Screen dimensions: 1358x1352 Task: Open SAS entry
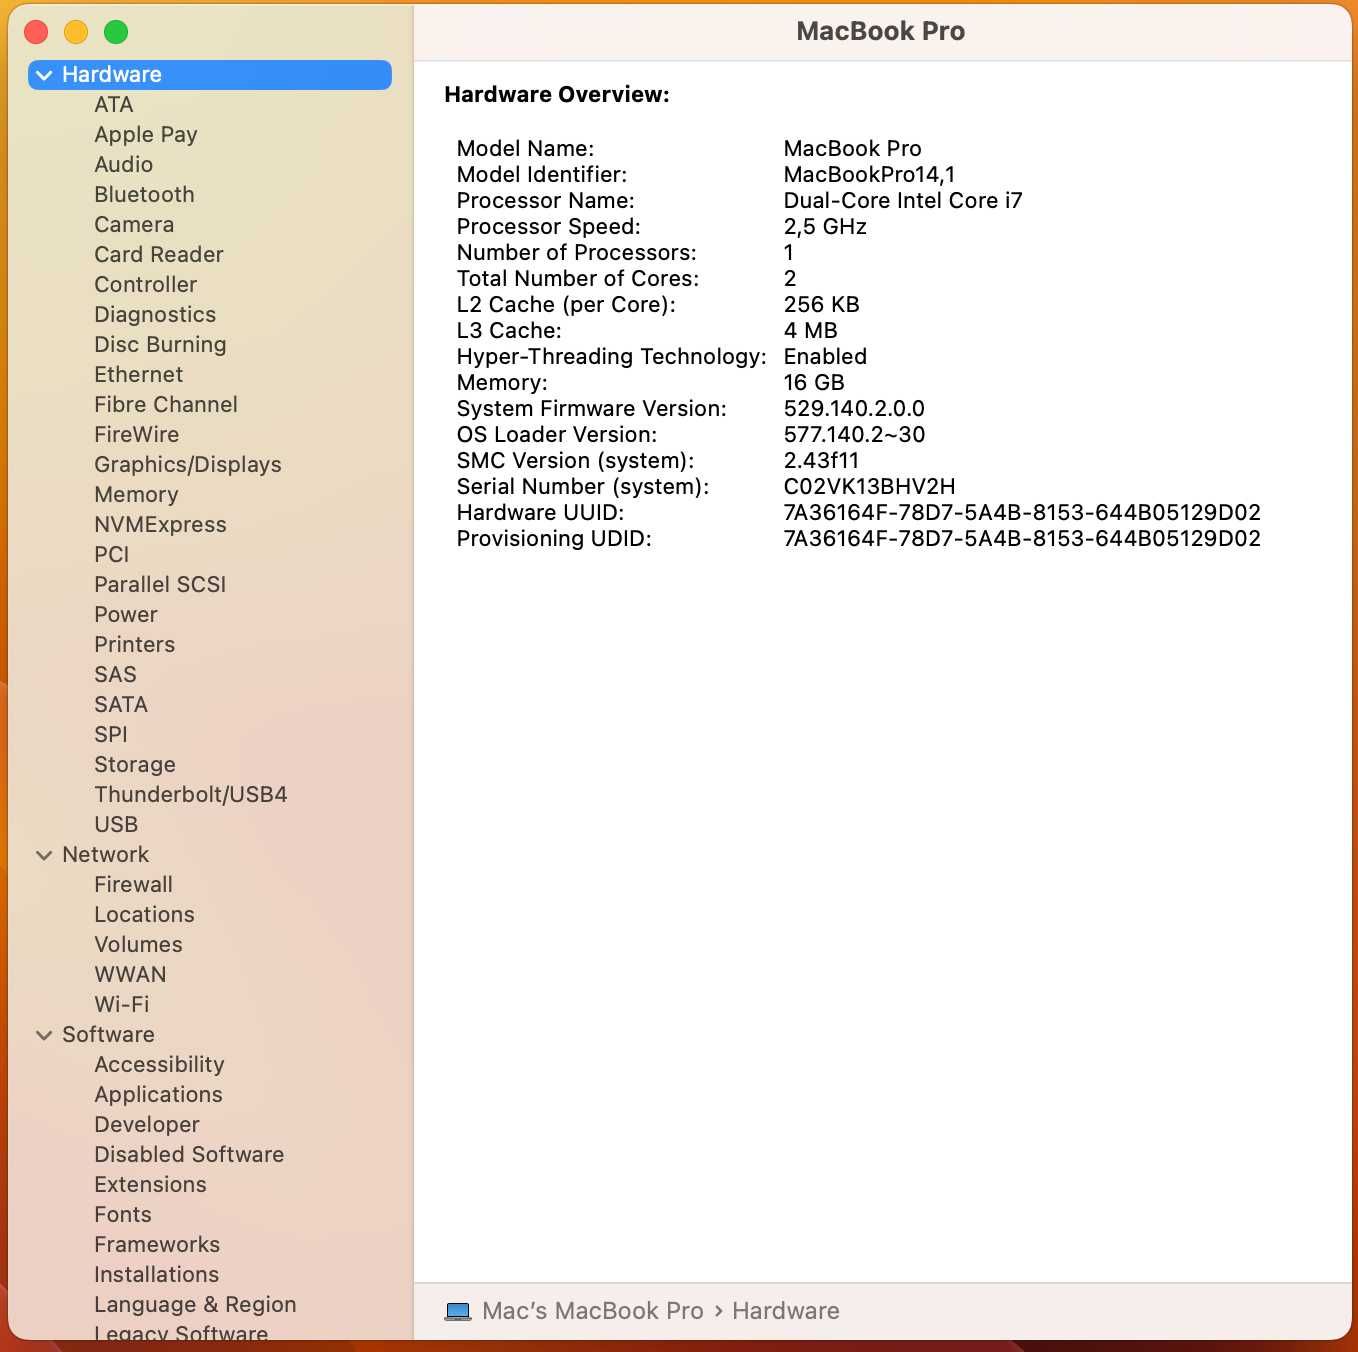(x=115, y=675)
